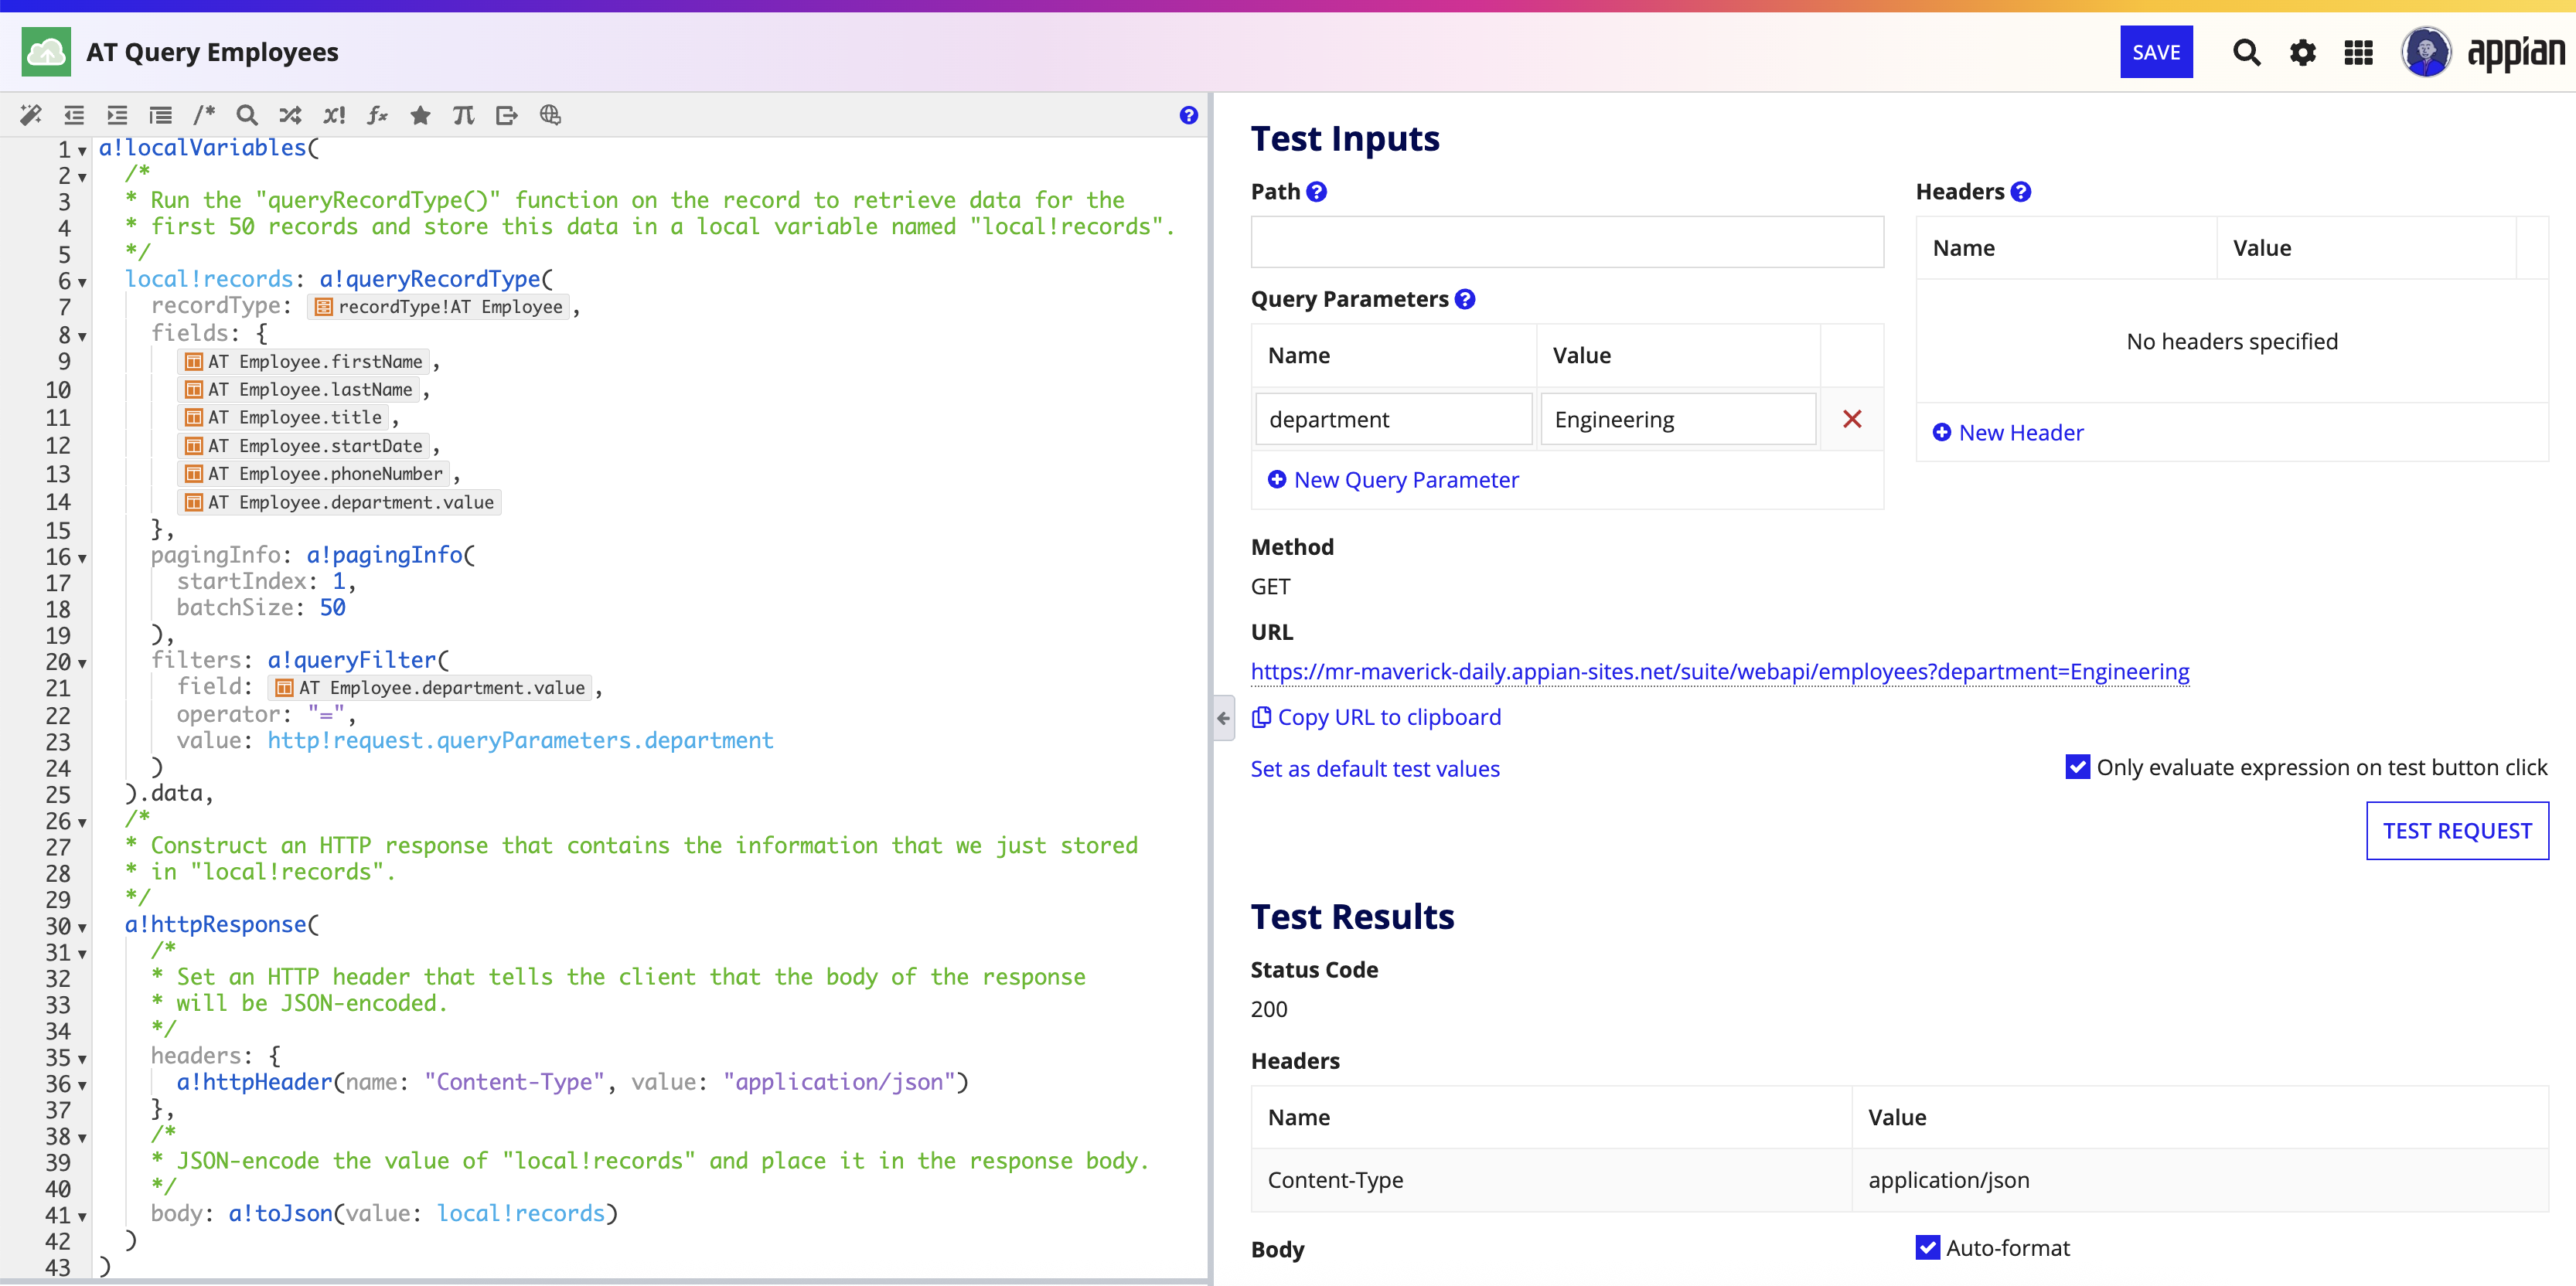The image size is (2576, 1286).
Task: Click the x! toolbar icon
Action: [x=334, y=115]
